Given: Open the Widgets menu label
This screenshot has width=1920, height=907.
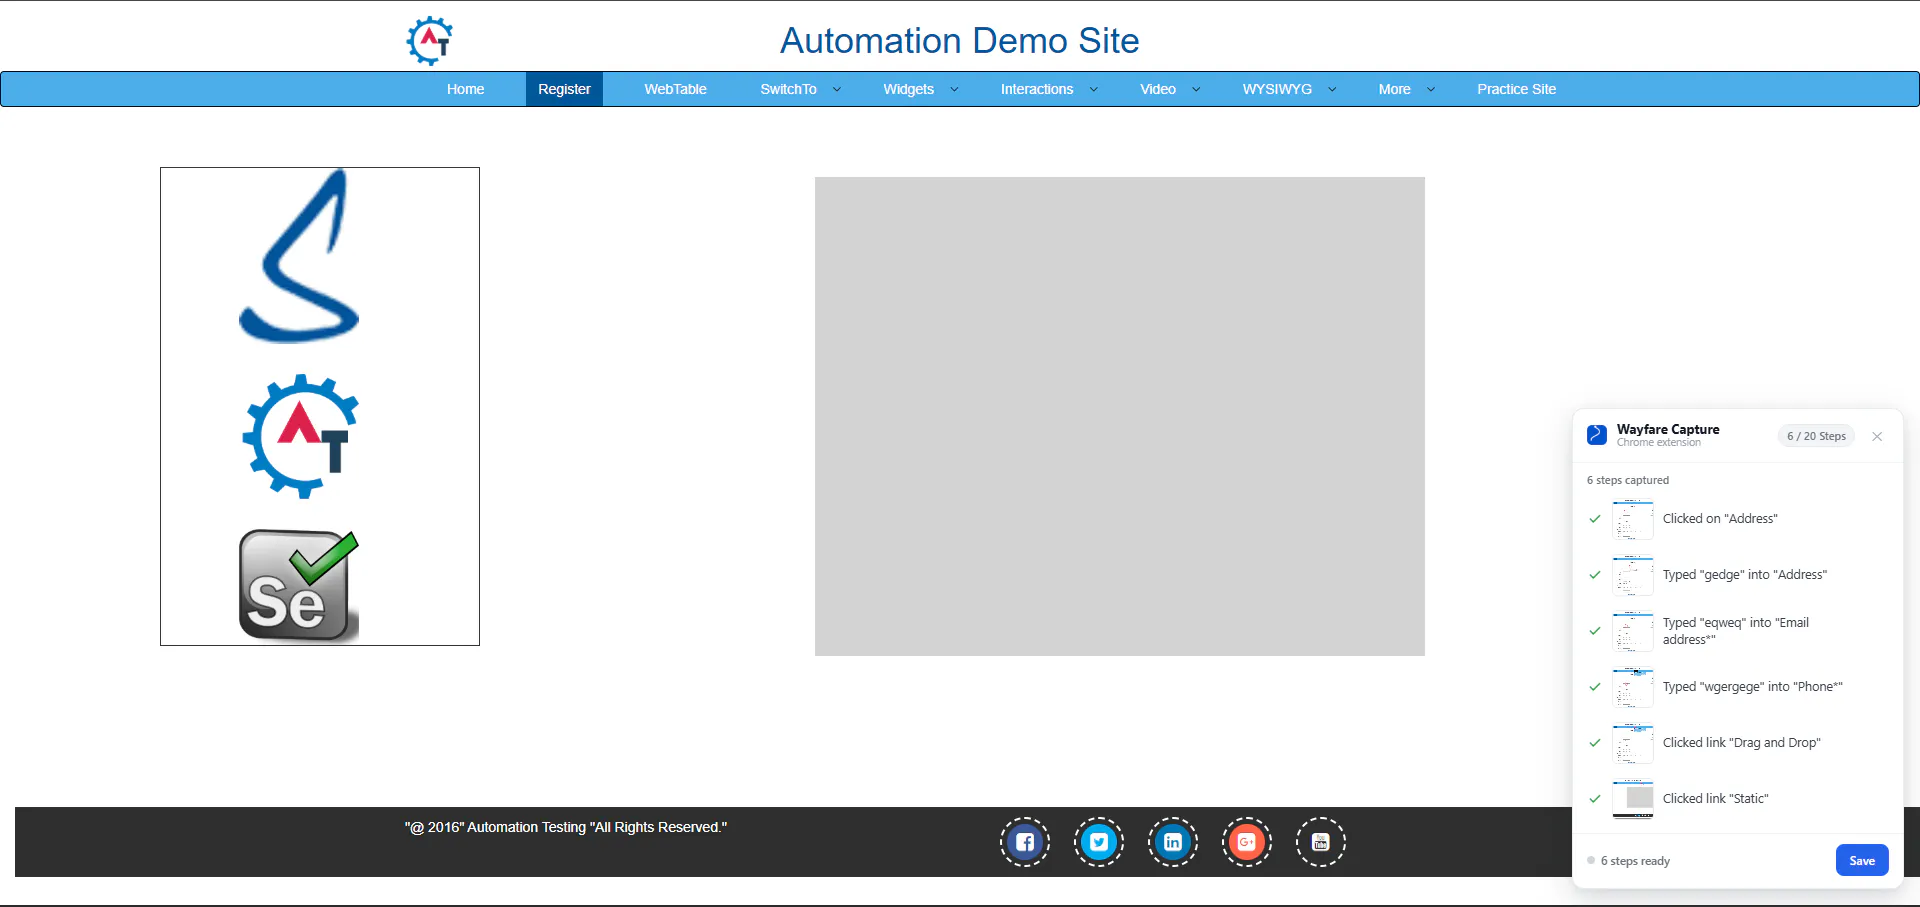Looking at the screenshot, I should [908, 89].
